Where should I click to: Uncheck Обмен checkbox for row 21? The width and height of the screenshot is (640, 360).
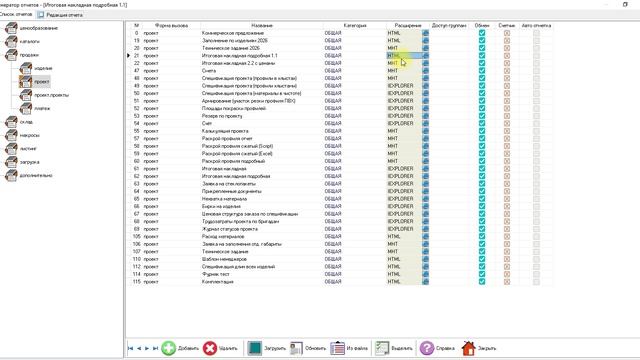point(482,56)
